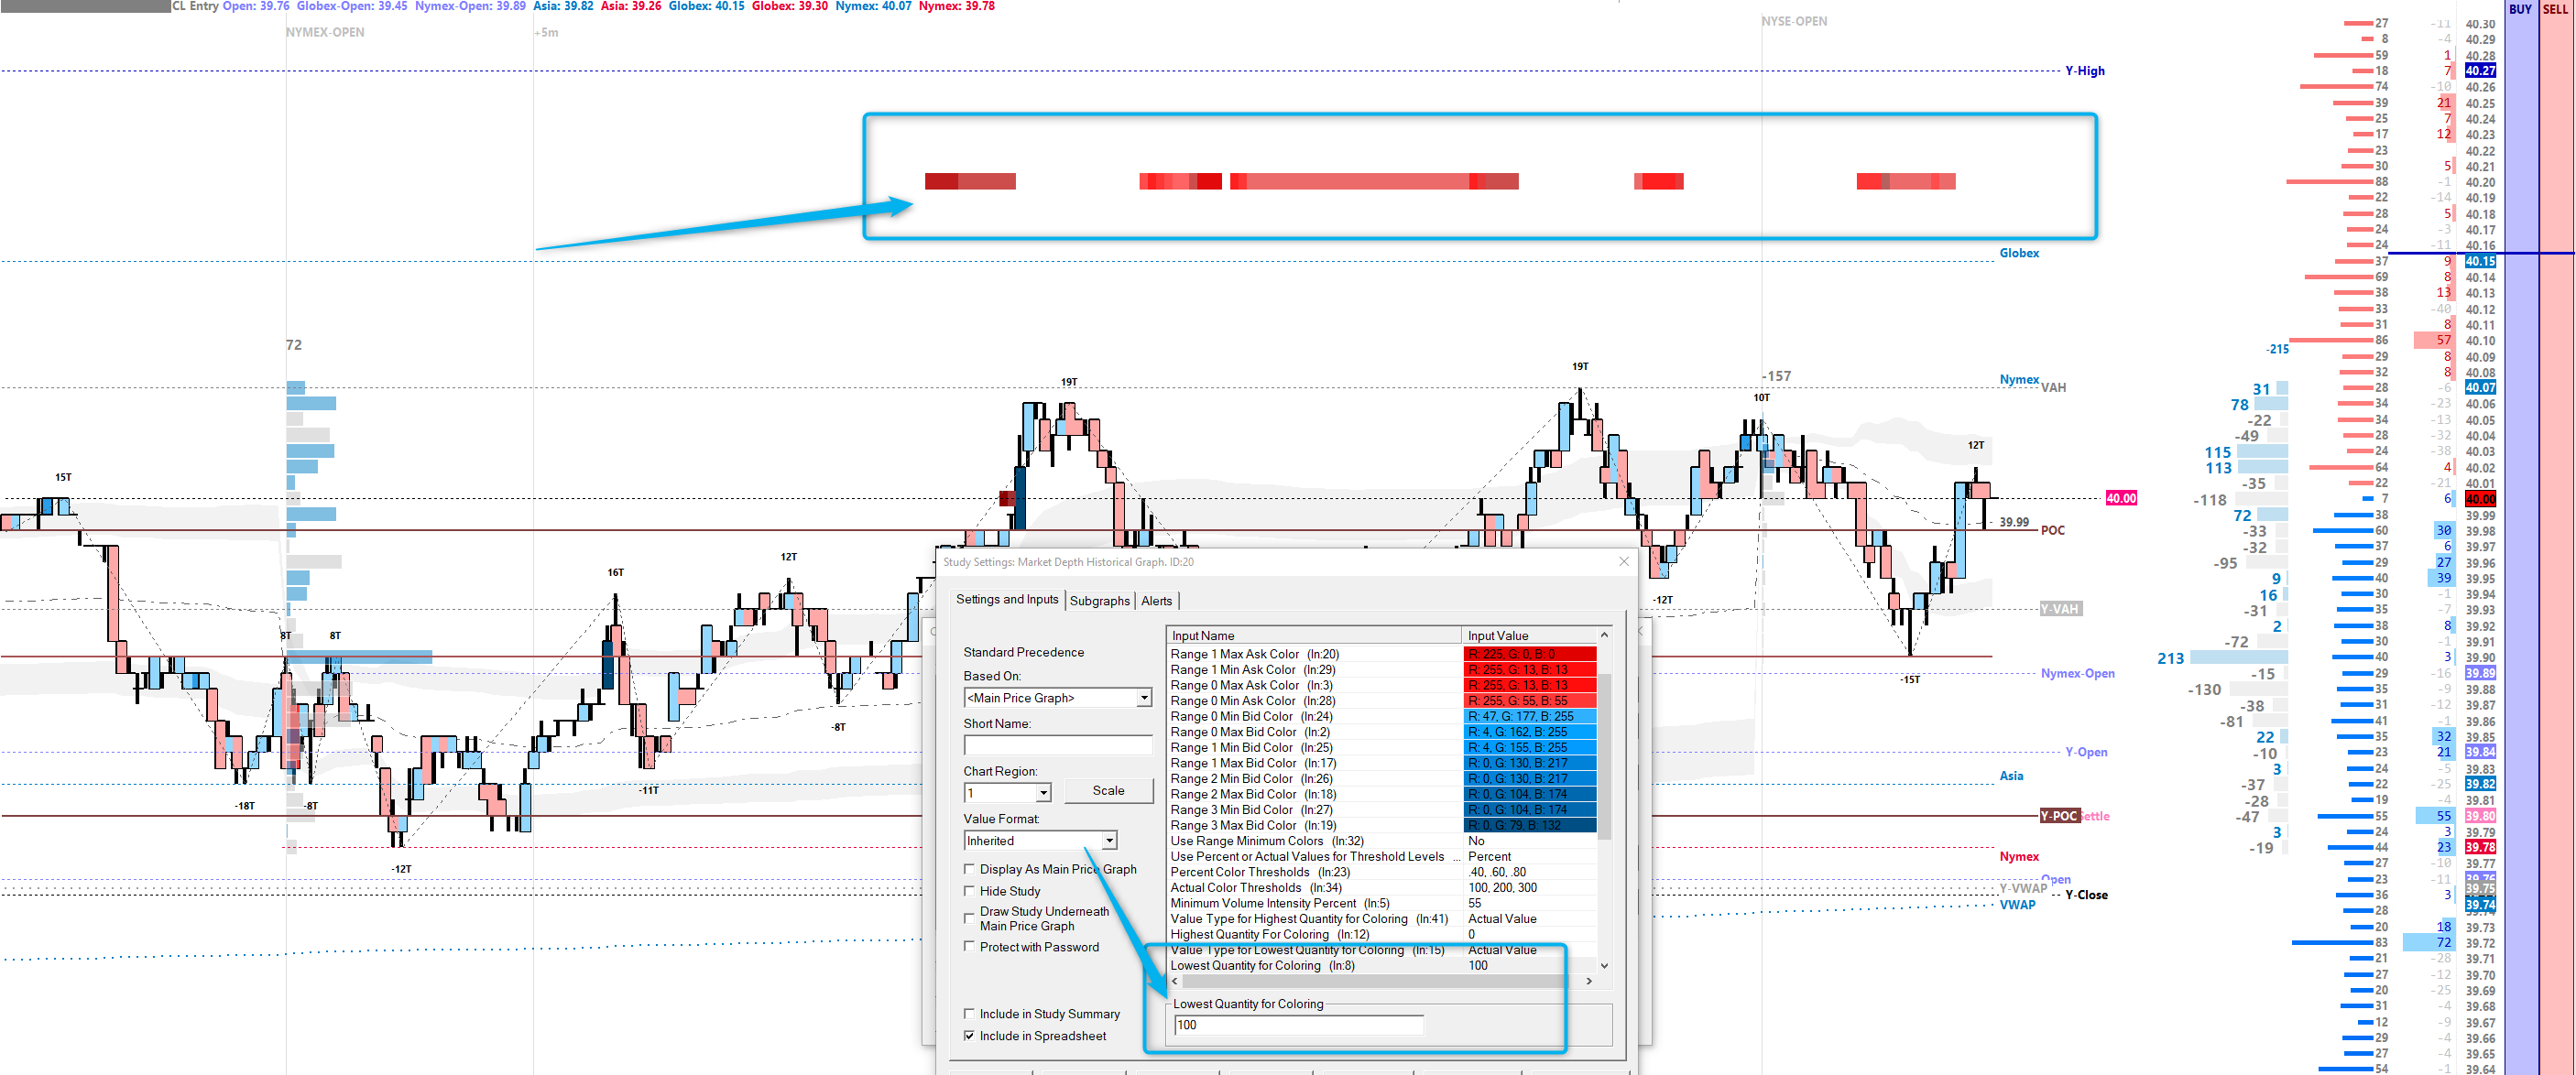The height and width of the screenshot is (1075, 2576).
Task: Click the SELL column header
Action: click(2555, 9)
